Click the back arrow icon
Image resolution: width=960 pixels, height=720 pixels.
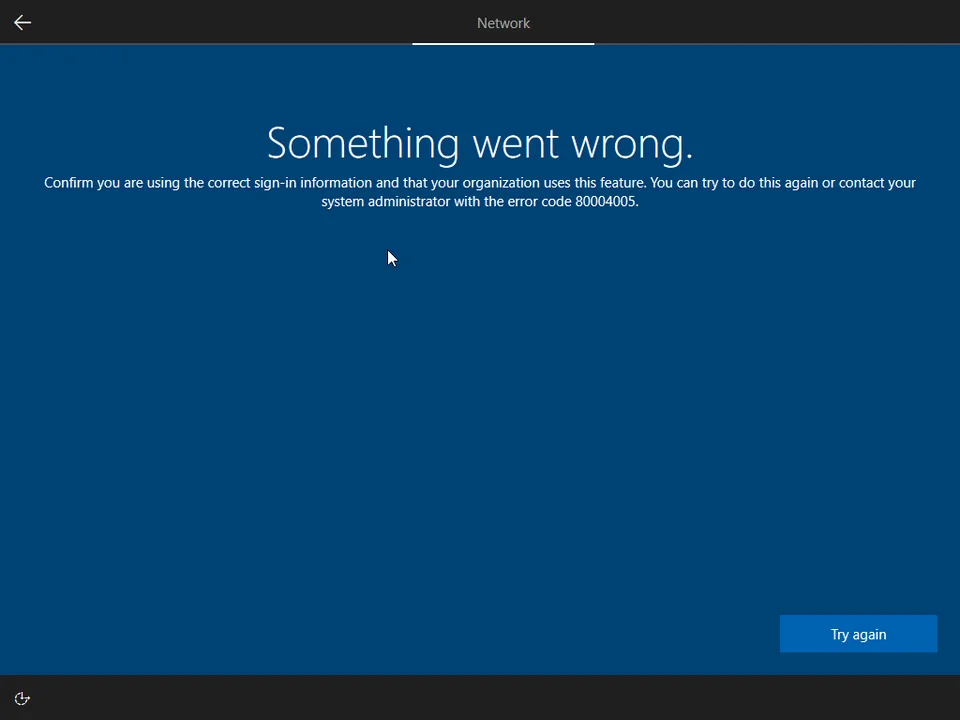click(x=22, y=22)
